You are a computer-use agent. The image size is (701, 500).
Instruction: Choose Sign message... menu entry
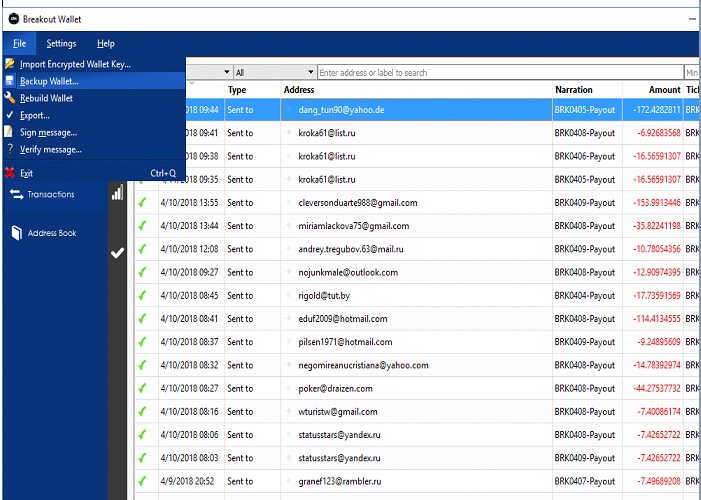point(94,132)
